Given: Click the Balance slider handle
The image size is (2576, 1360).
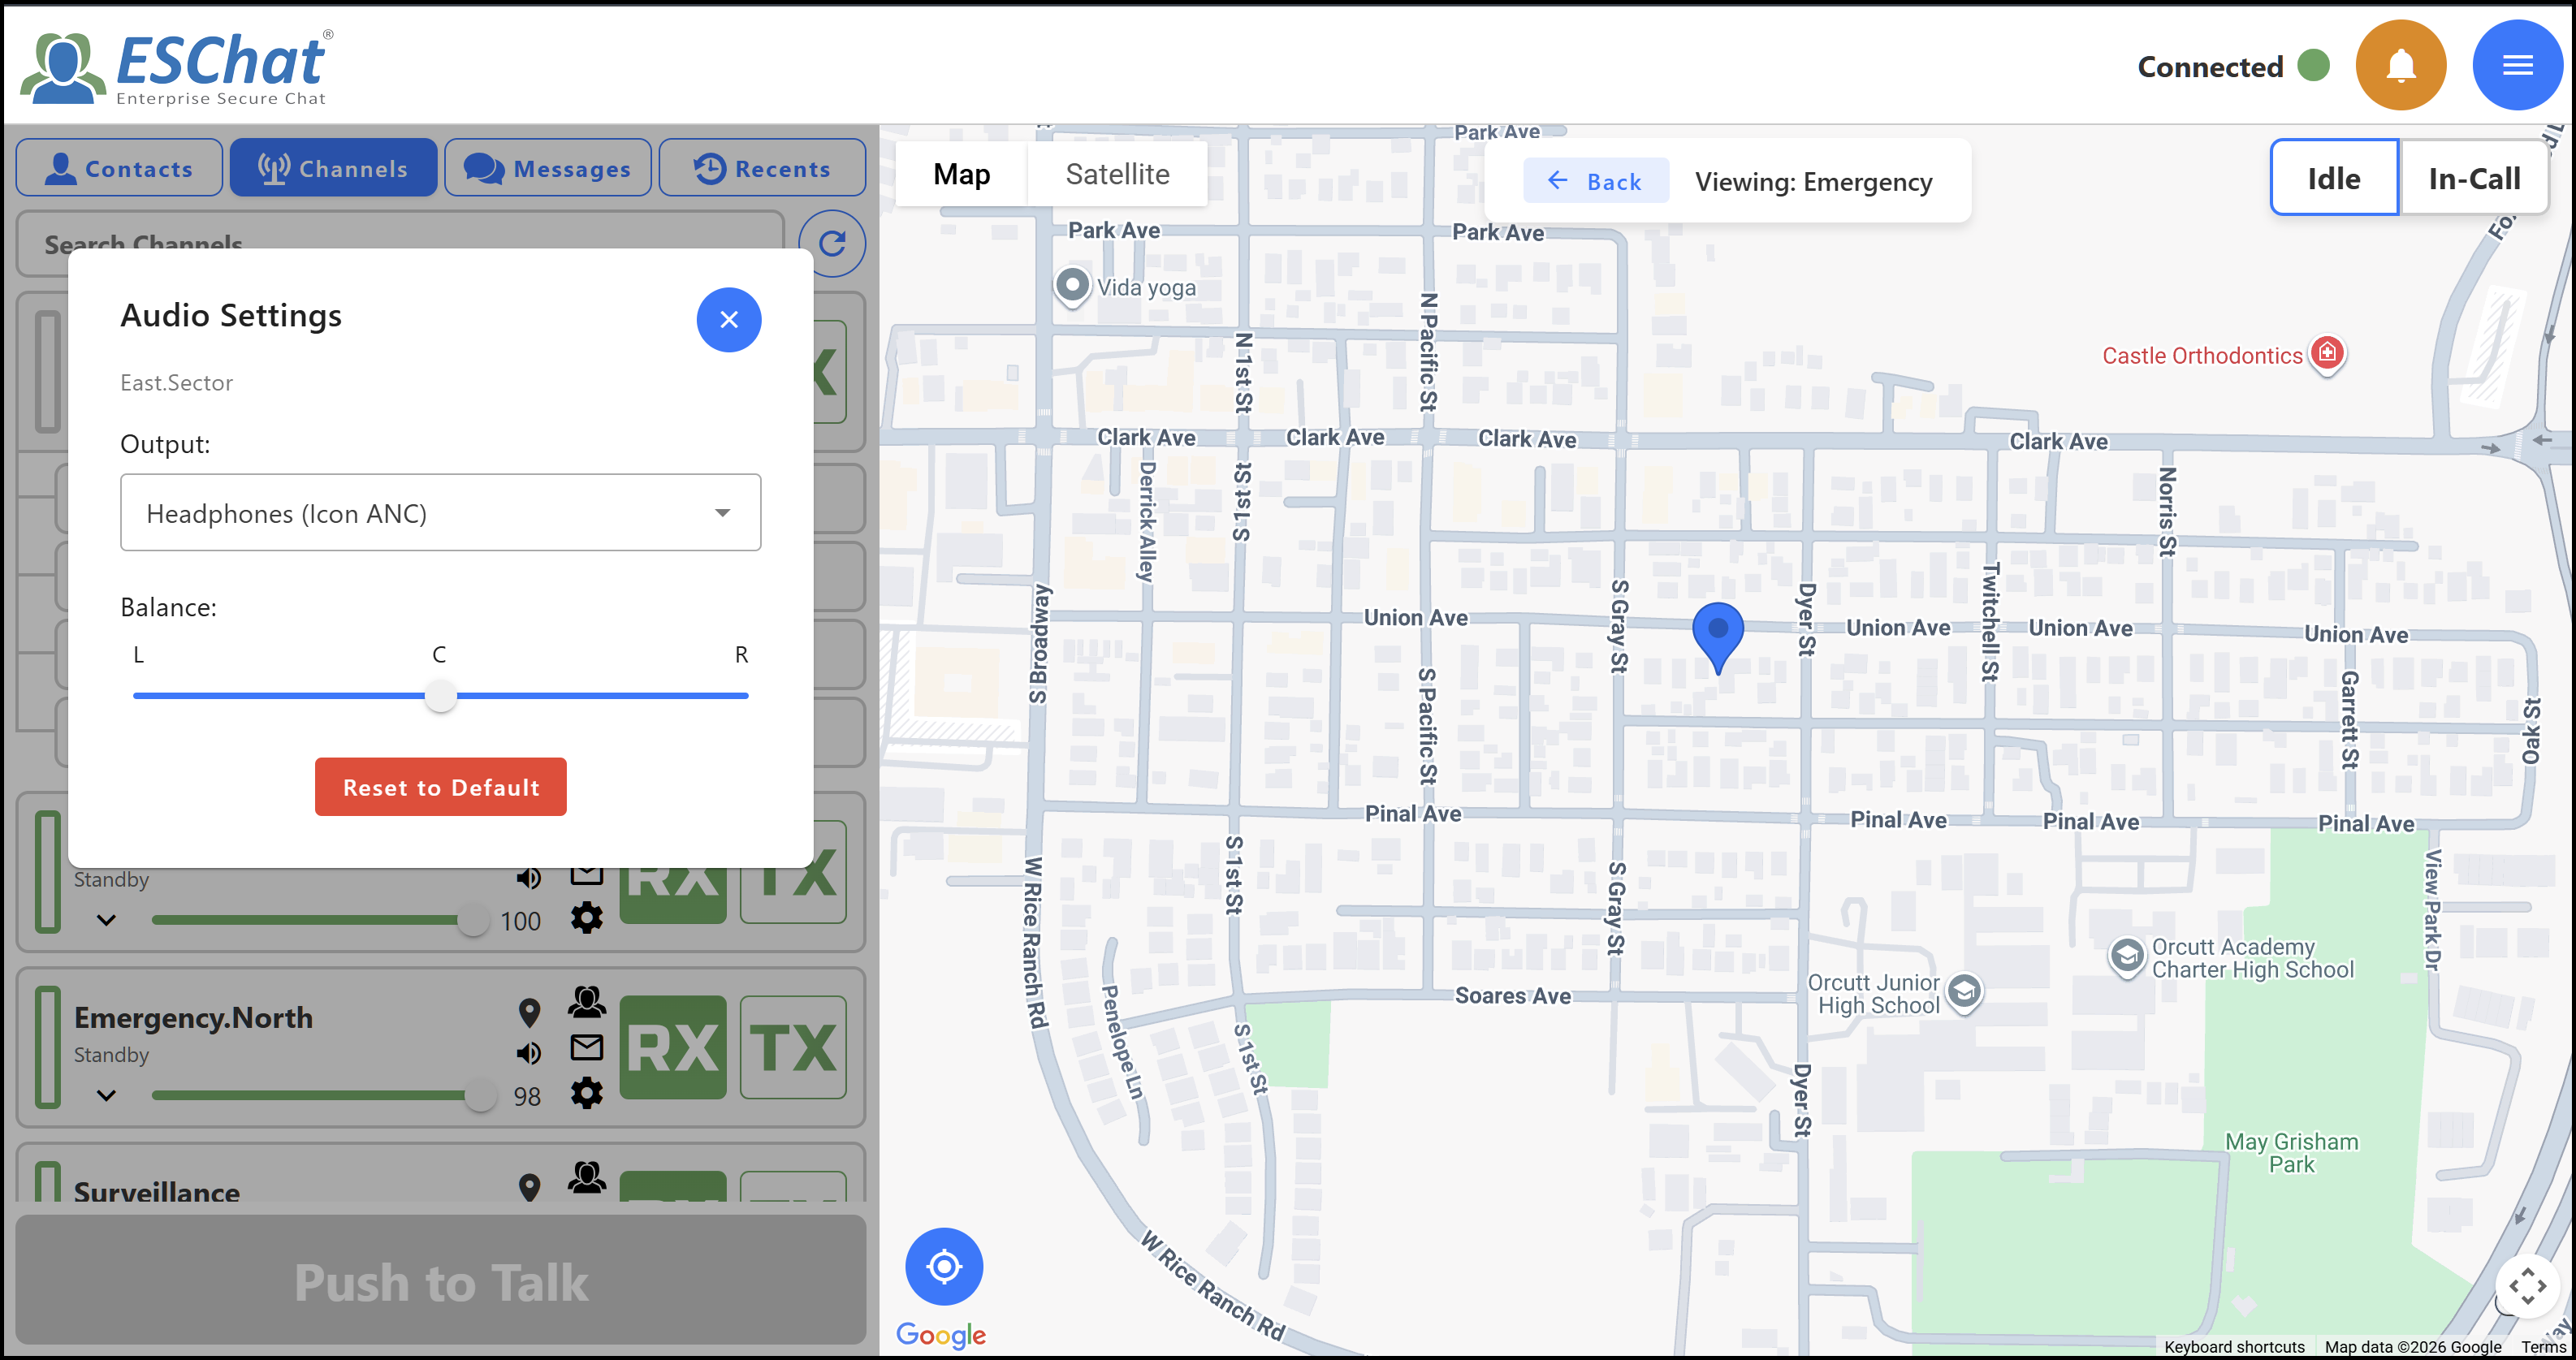Looking at the screenshot, I should (440, 696).
